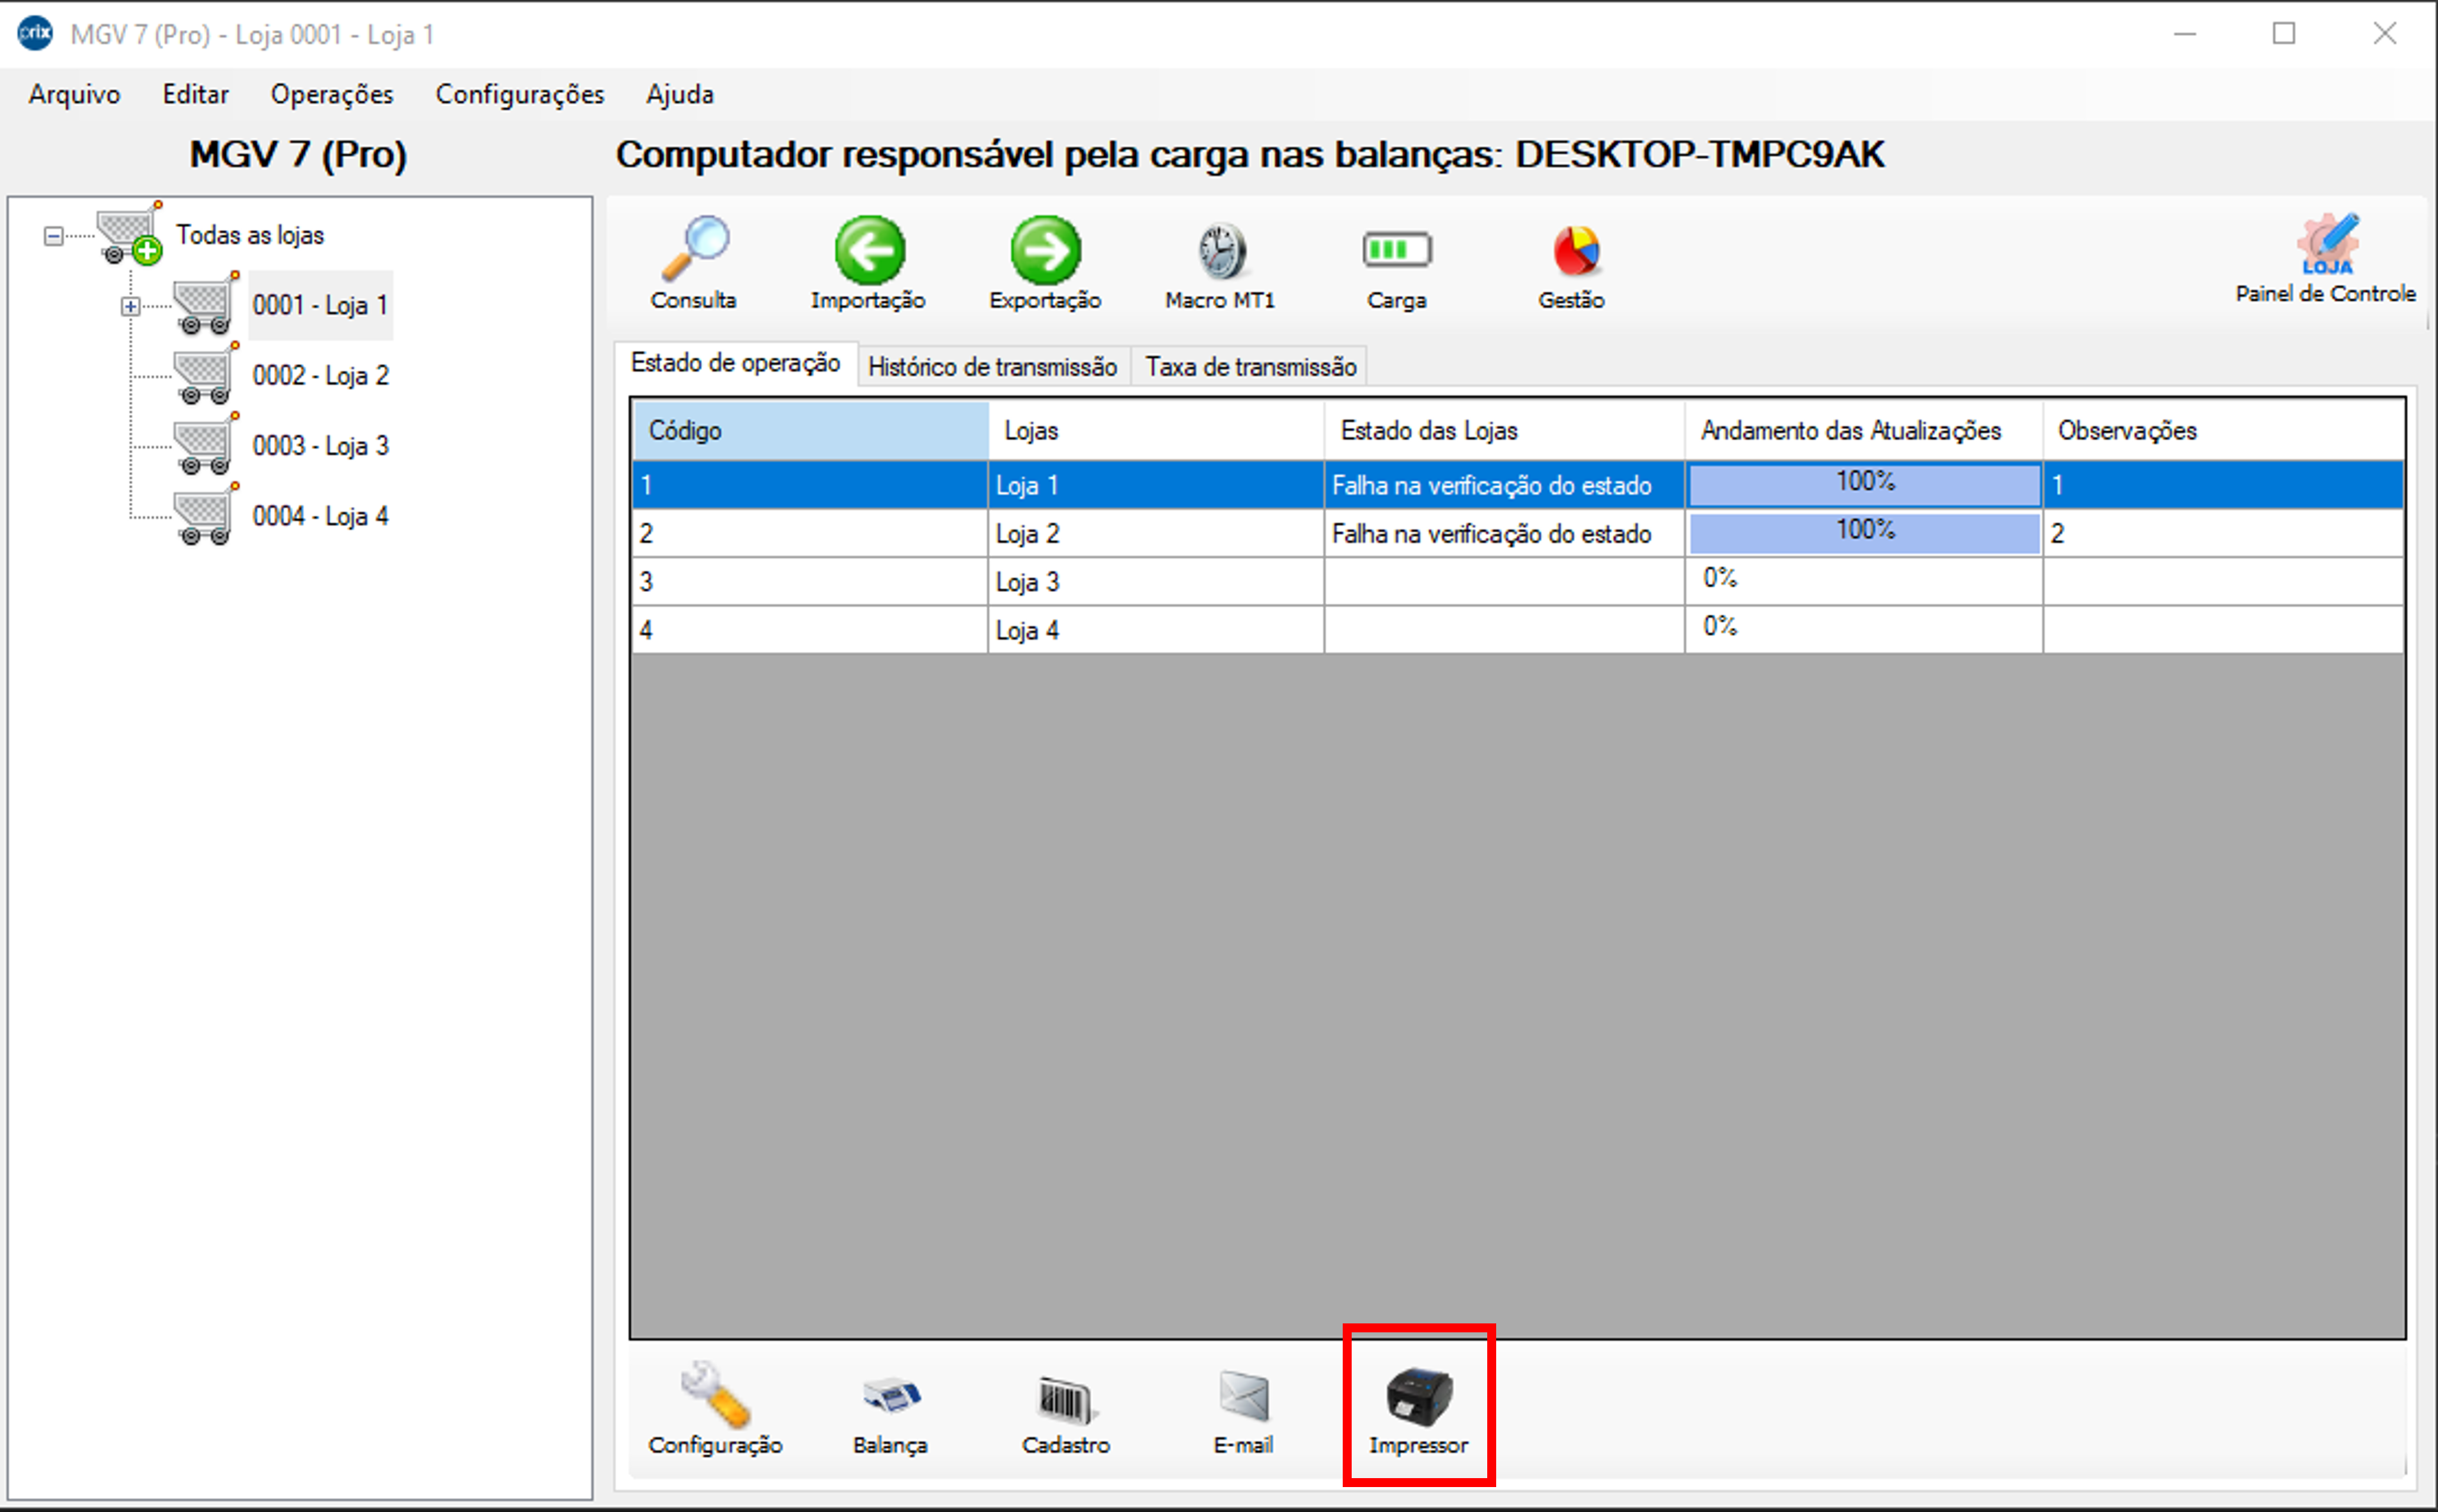Click Observações cell of the Loja 2 row
The width and height of the screenshot is (2438, 1512).
(2224, 533)
